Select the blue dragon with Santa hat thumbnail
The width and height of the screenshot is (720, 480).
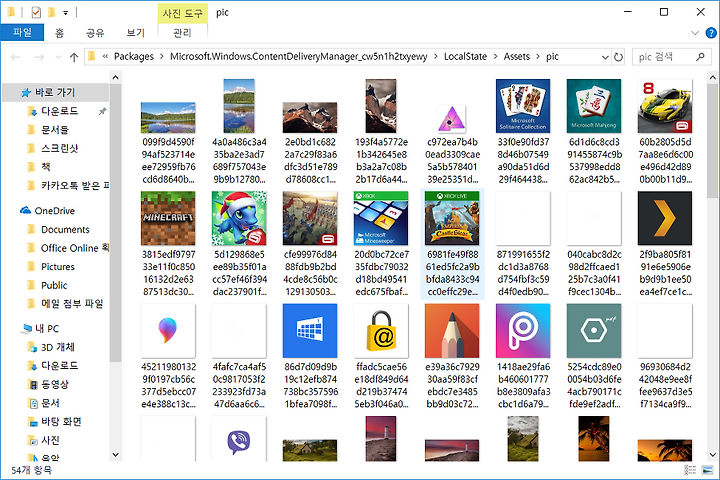pyautogui.click(x=239, y=218)
